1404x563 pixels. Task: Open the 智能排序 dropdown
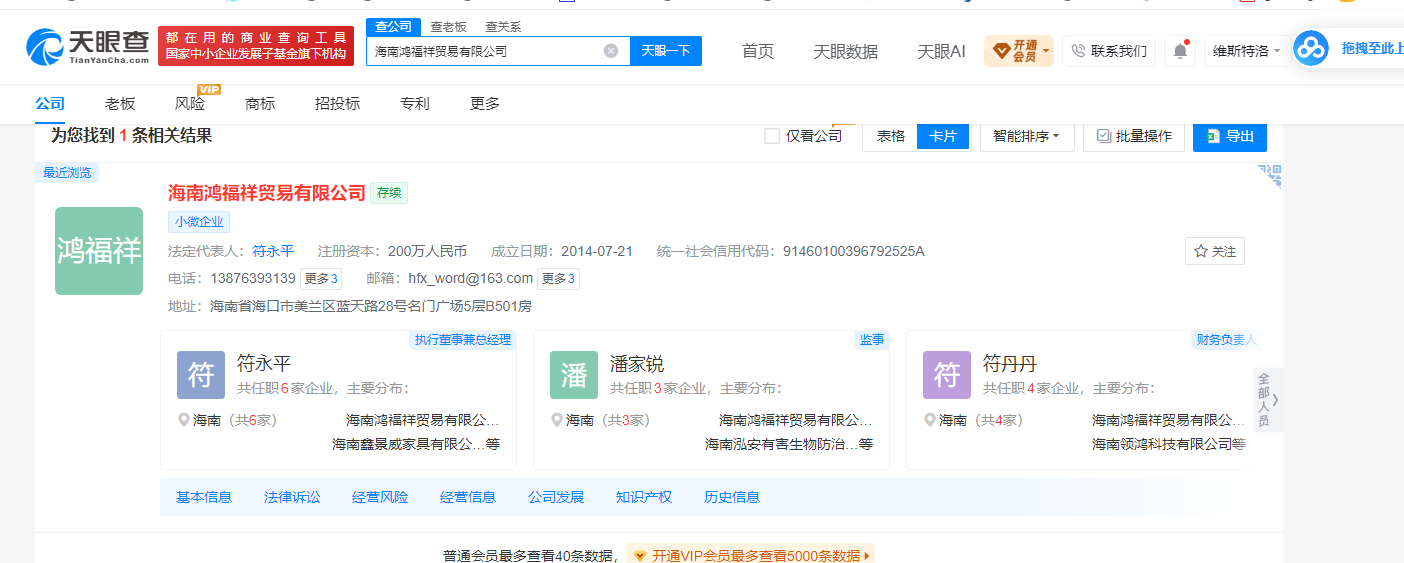tap(1027, 136)
